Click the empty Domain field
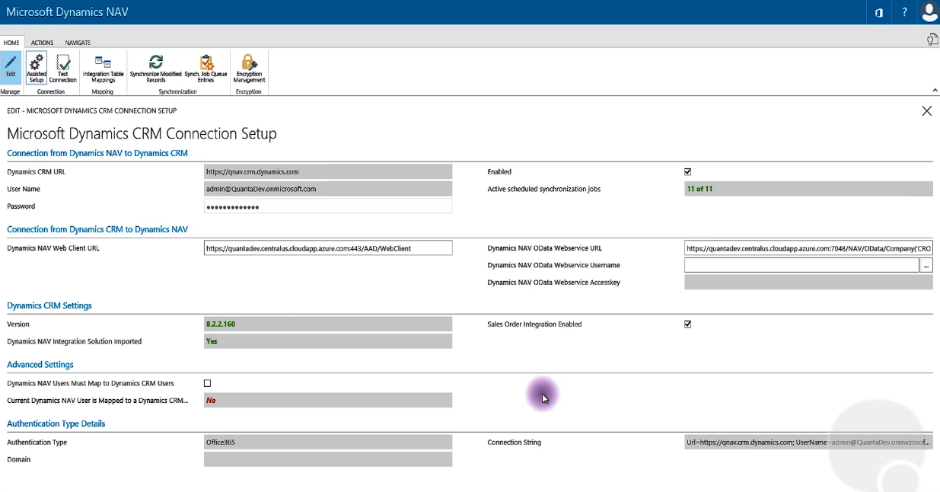Viewport: 940px width, 492px height. 328,460
